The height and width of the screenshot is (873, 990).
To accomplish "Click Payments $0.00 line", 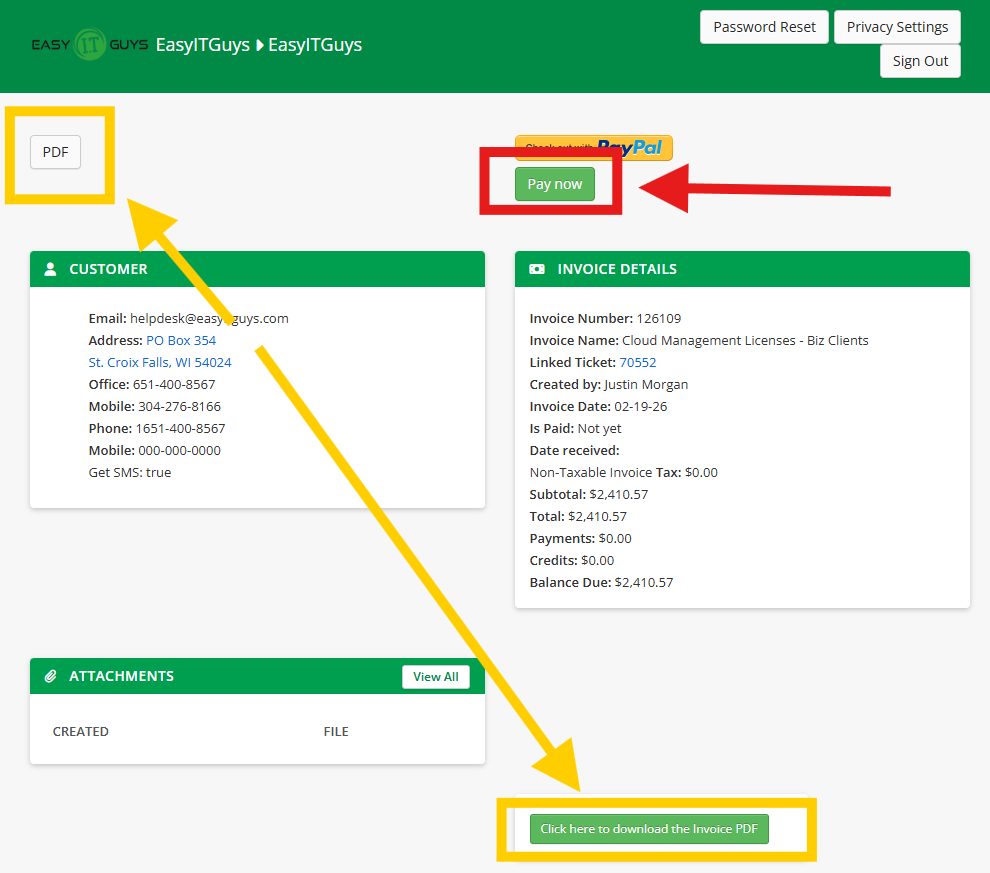I will (581, 538).
